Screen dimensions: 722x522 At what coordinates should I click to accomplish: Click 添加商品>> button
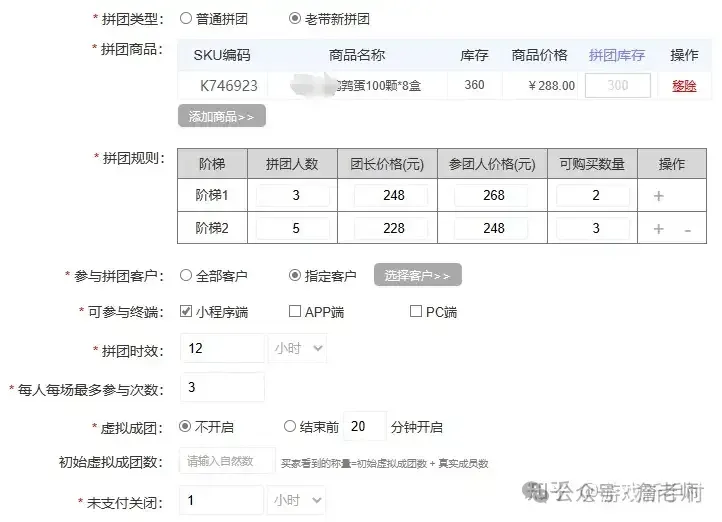pos(221,116)
